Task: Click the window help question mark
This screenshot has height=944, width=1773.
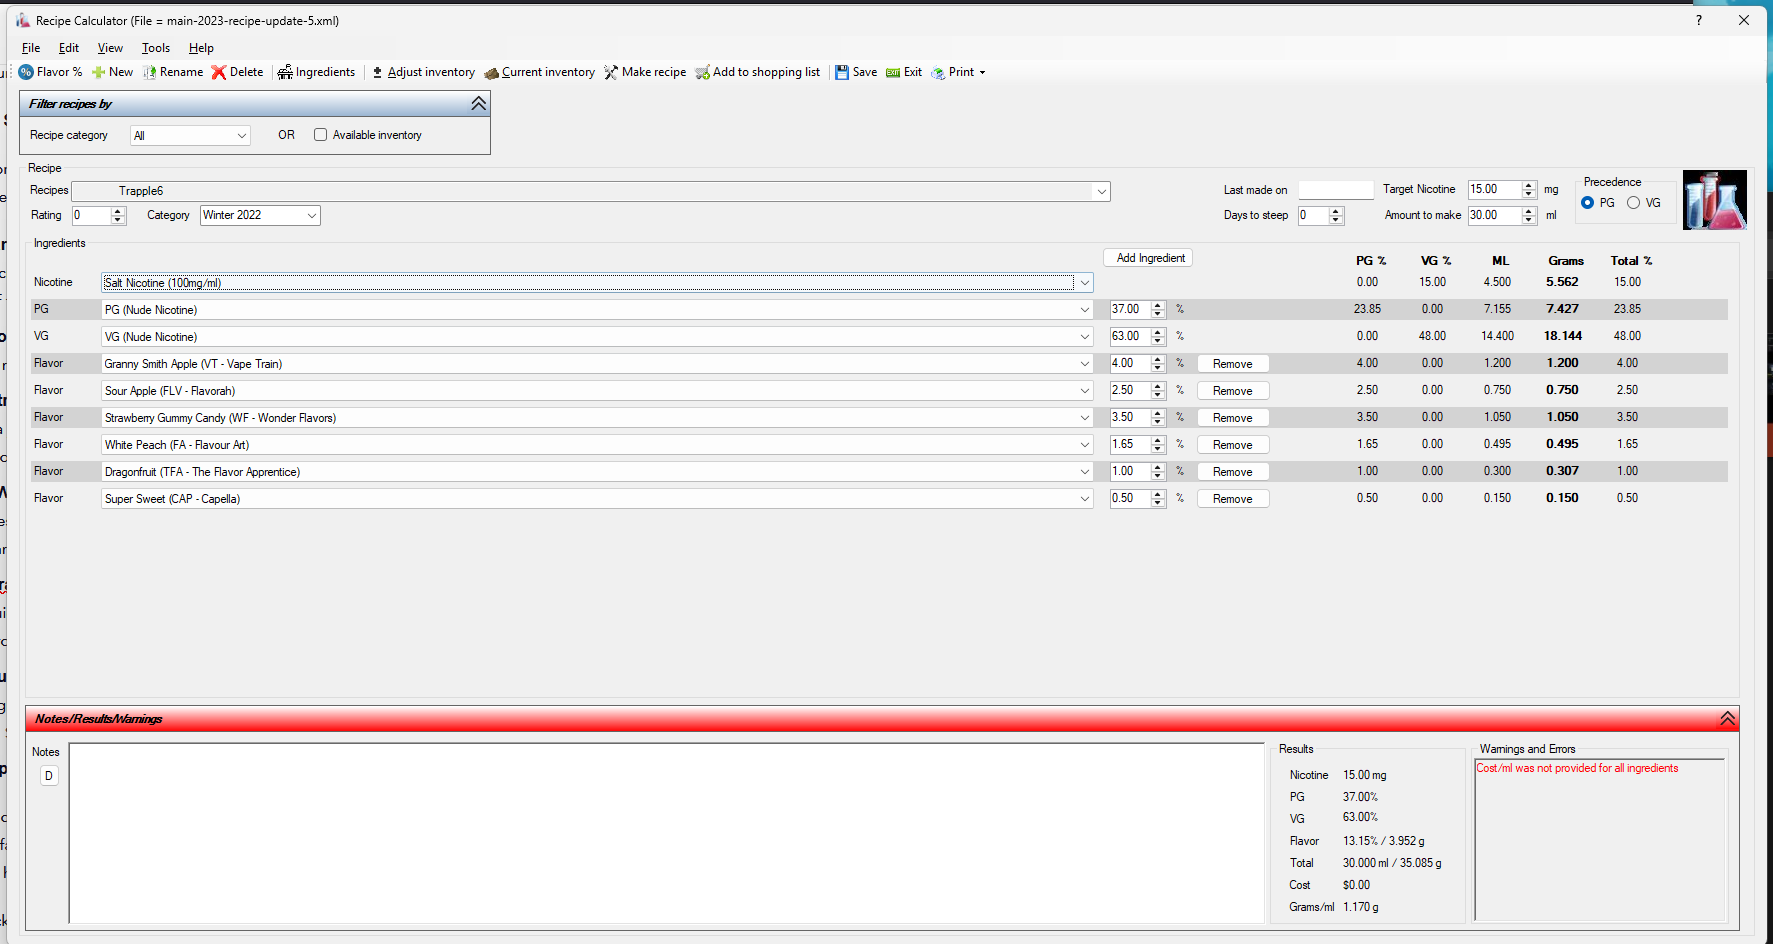Action: point(1699,20)
